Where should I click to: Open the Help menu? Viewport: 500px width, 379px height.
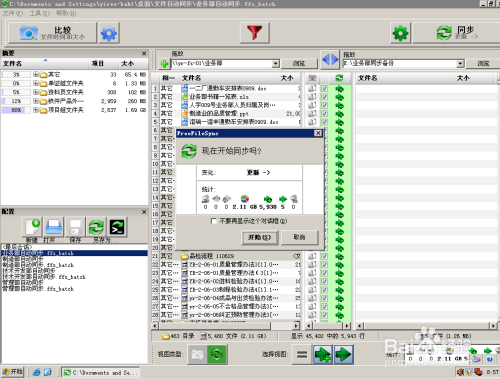point(66,13)
